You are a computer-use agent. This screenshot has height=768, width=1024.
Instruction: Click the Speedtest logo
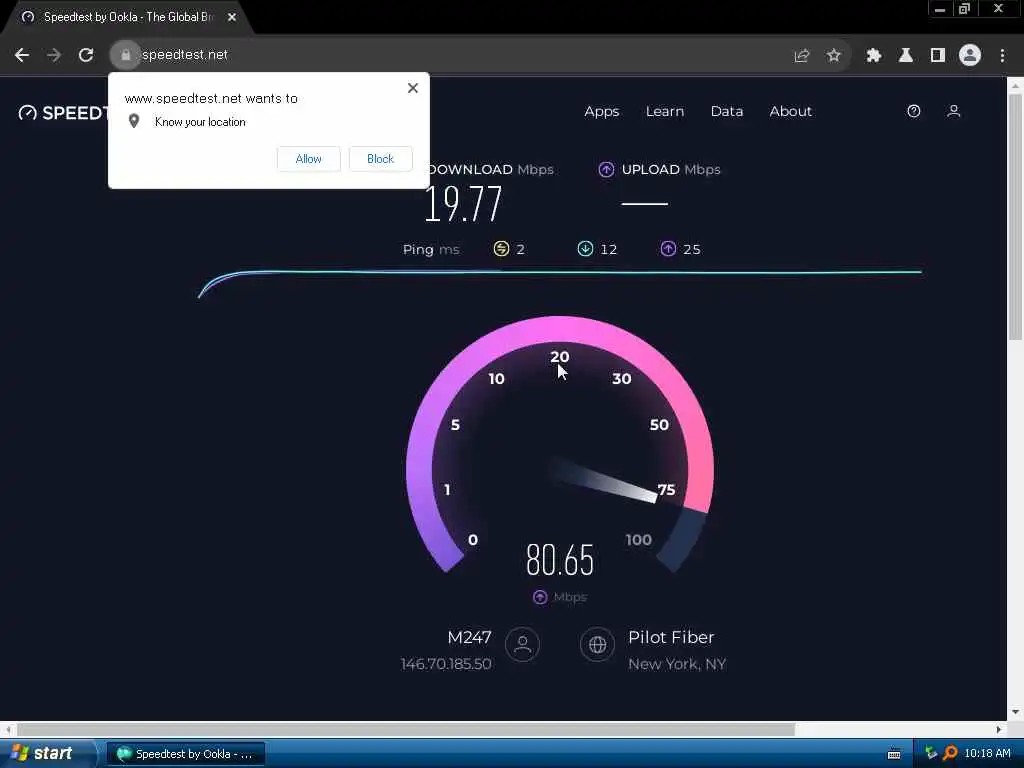[63, 113]
